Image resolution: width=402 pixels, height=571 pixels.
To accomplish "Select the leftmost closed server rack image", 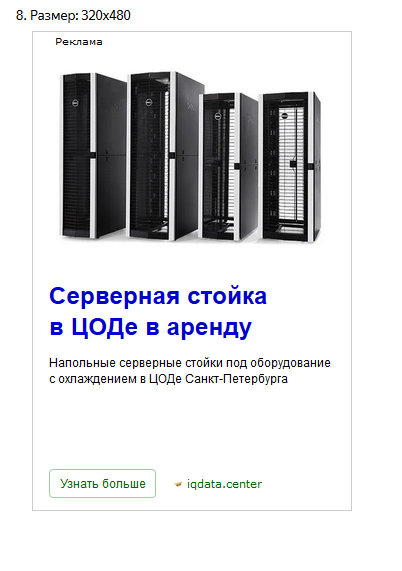I will pyautogui.click(x=93, y=156).
